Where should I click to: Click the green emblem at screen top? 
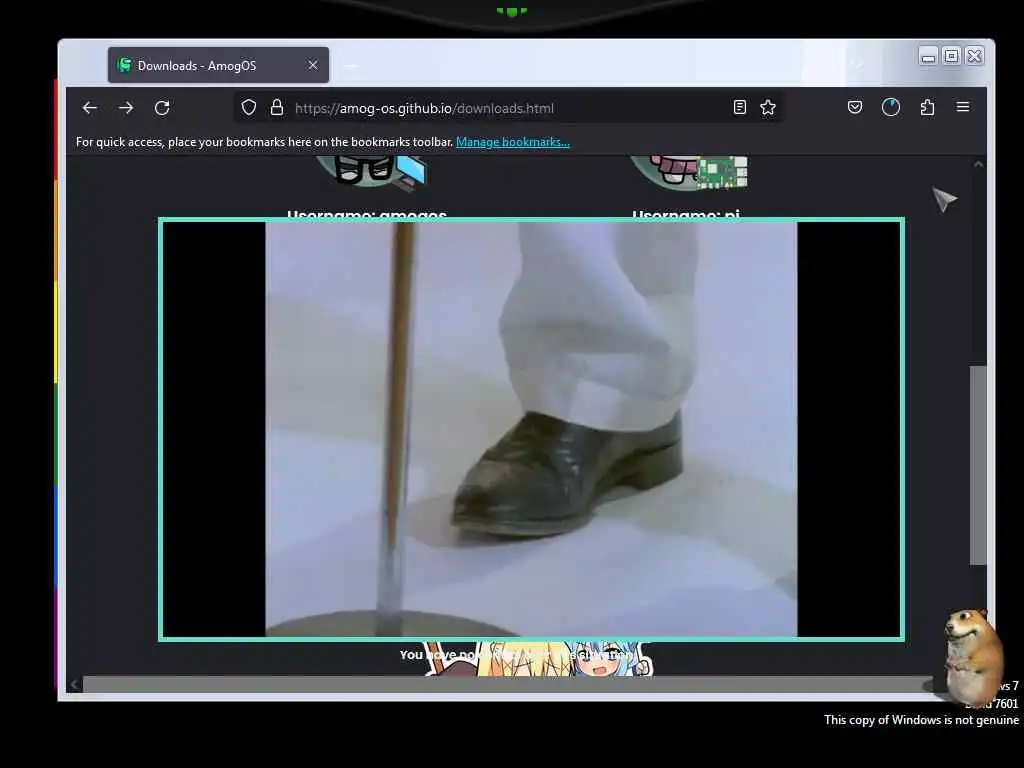(511, 11)
